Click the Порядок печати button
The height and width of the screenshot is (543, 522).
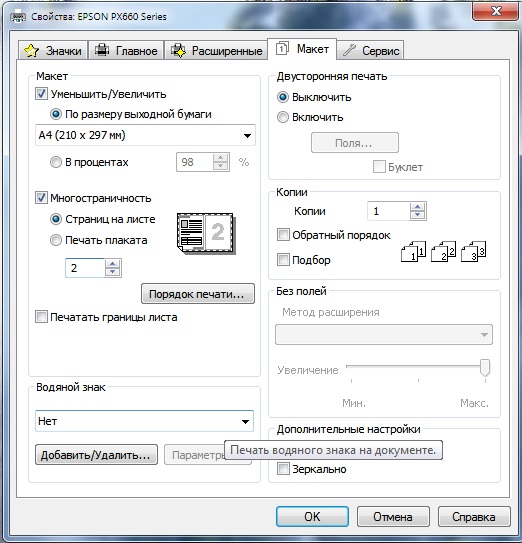(x=198, y=294)
